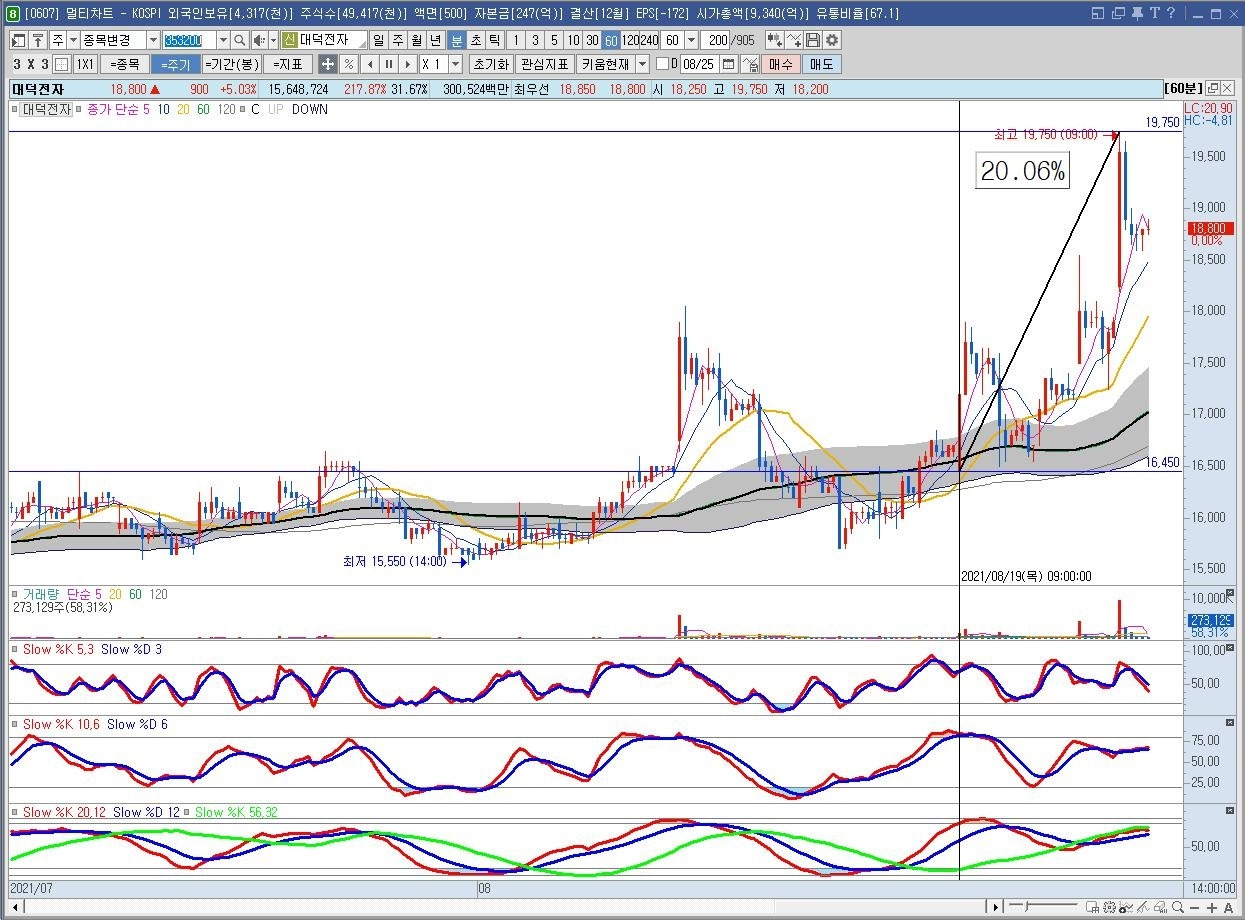Collapse the Slow %K 5,3 indicator panel
The height and width of the screenshot is (920, 1245).
pos(1230,649)
